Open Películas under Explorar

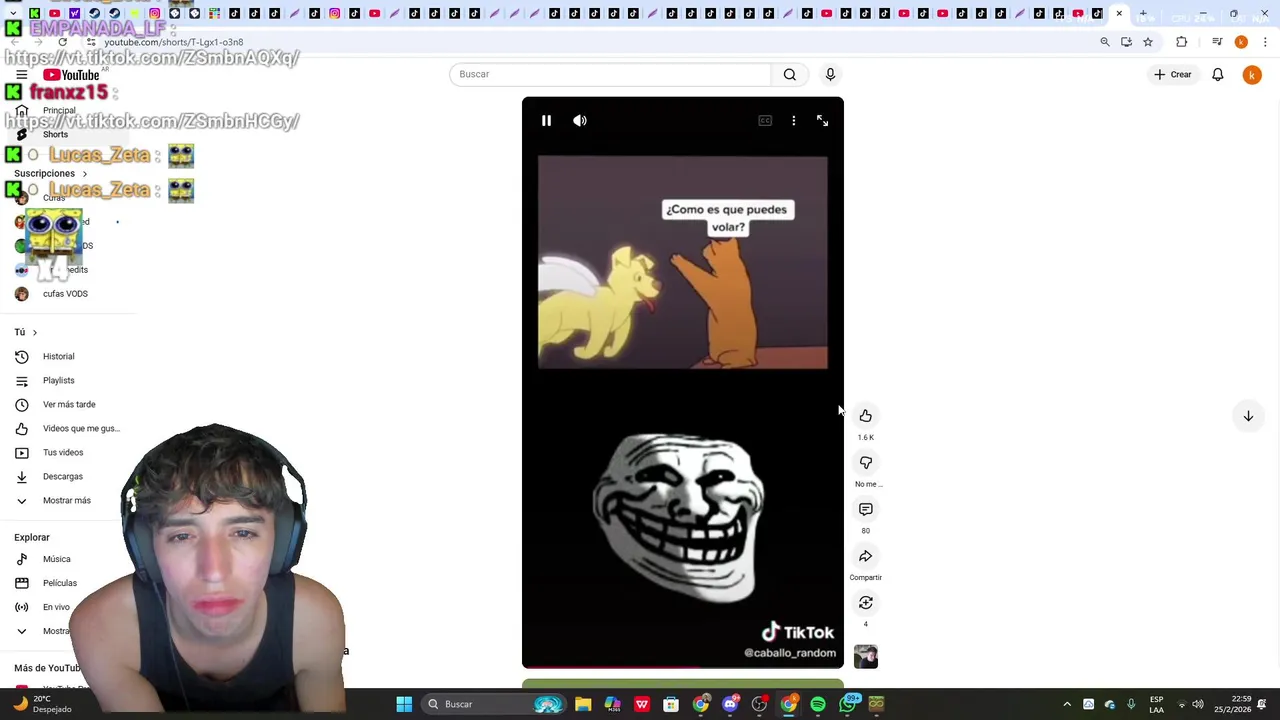tap(59, 583)
